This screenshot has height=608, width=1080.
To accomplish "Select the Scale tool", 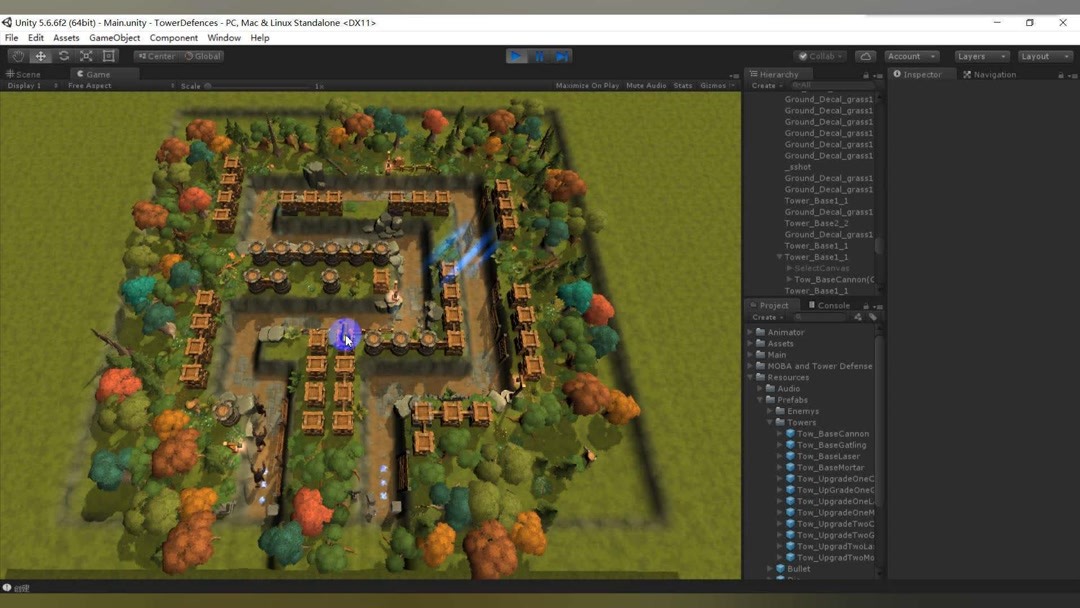I will (85, 56).
